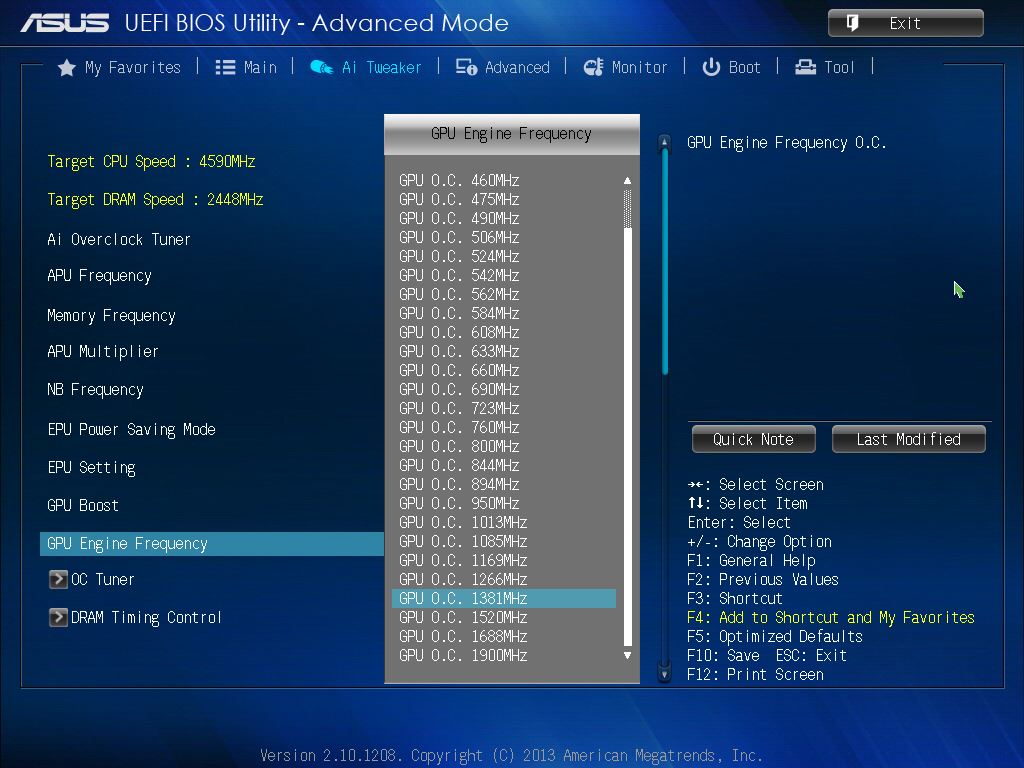1024x768 pixels.
Task: Choose GPU O.C. 633MHz
Action: click(459, 351)
